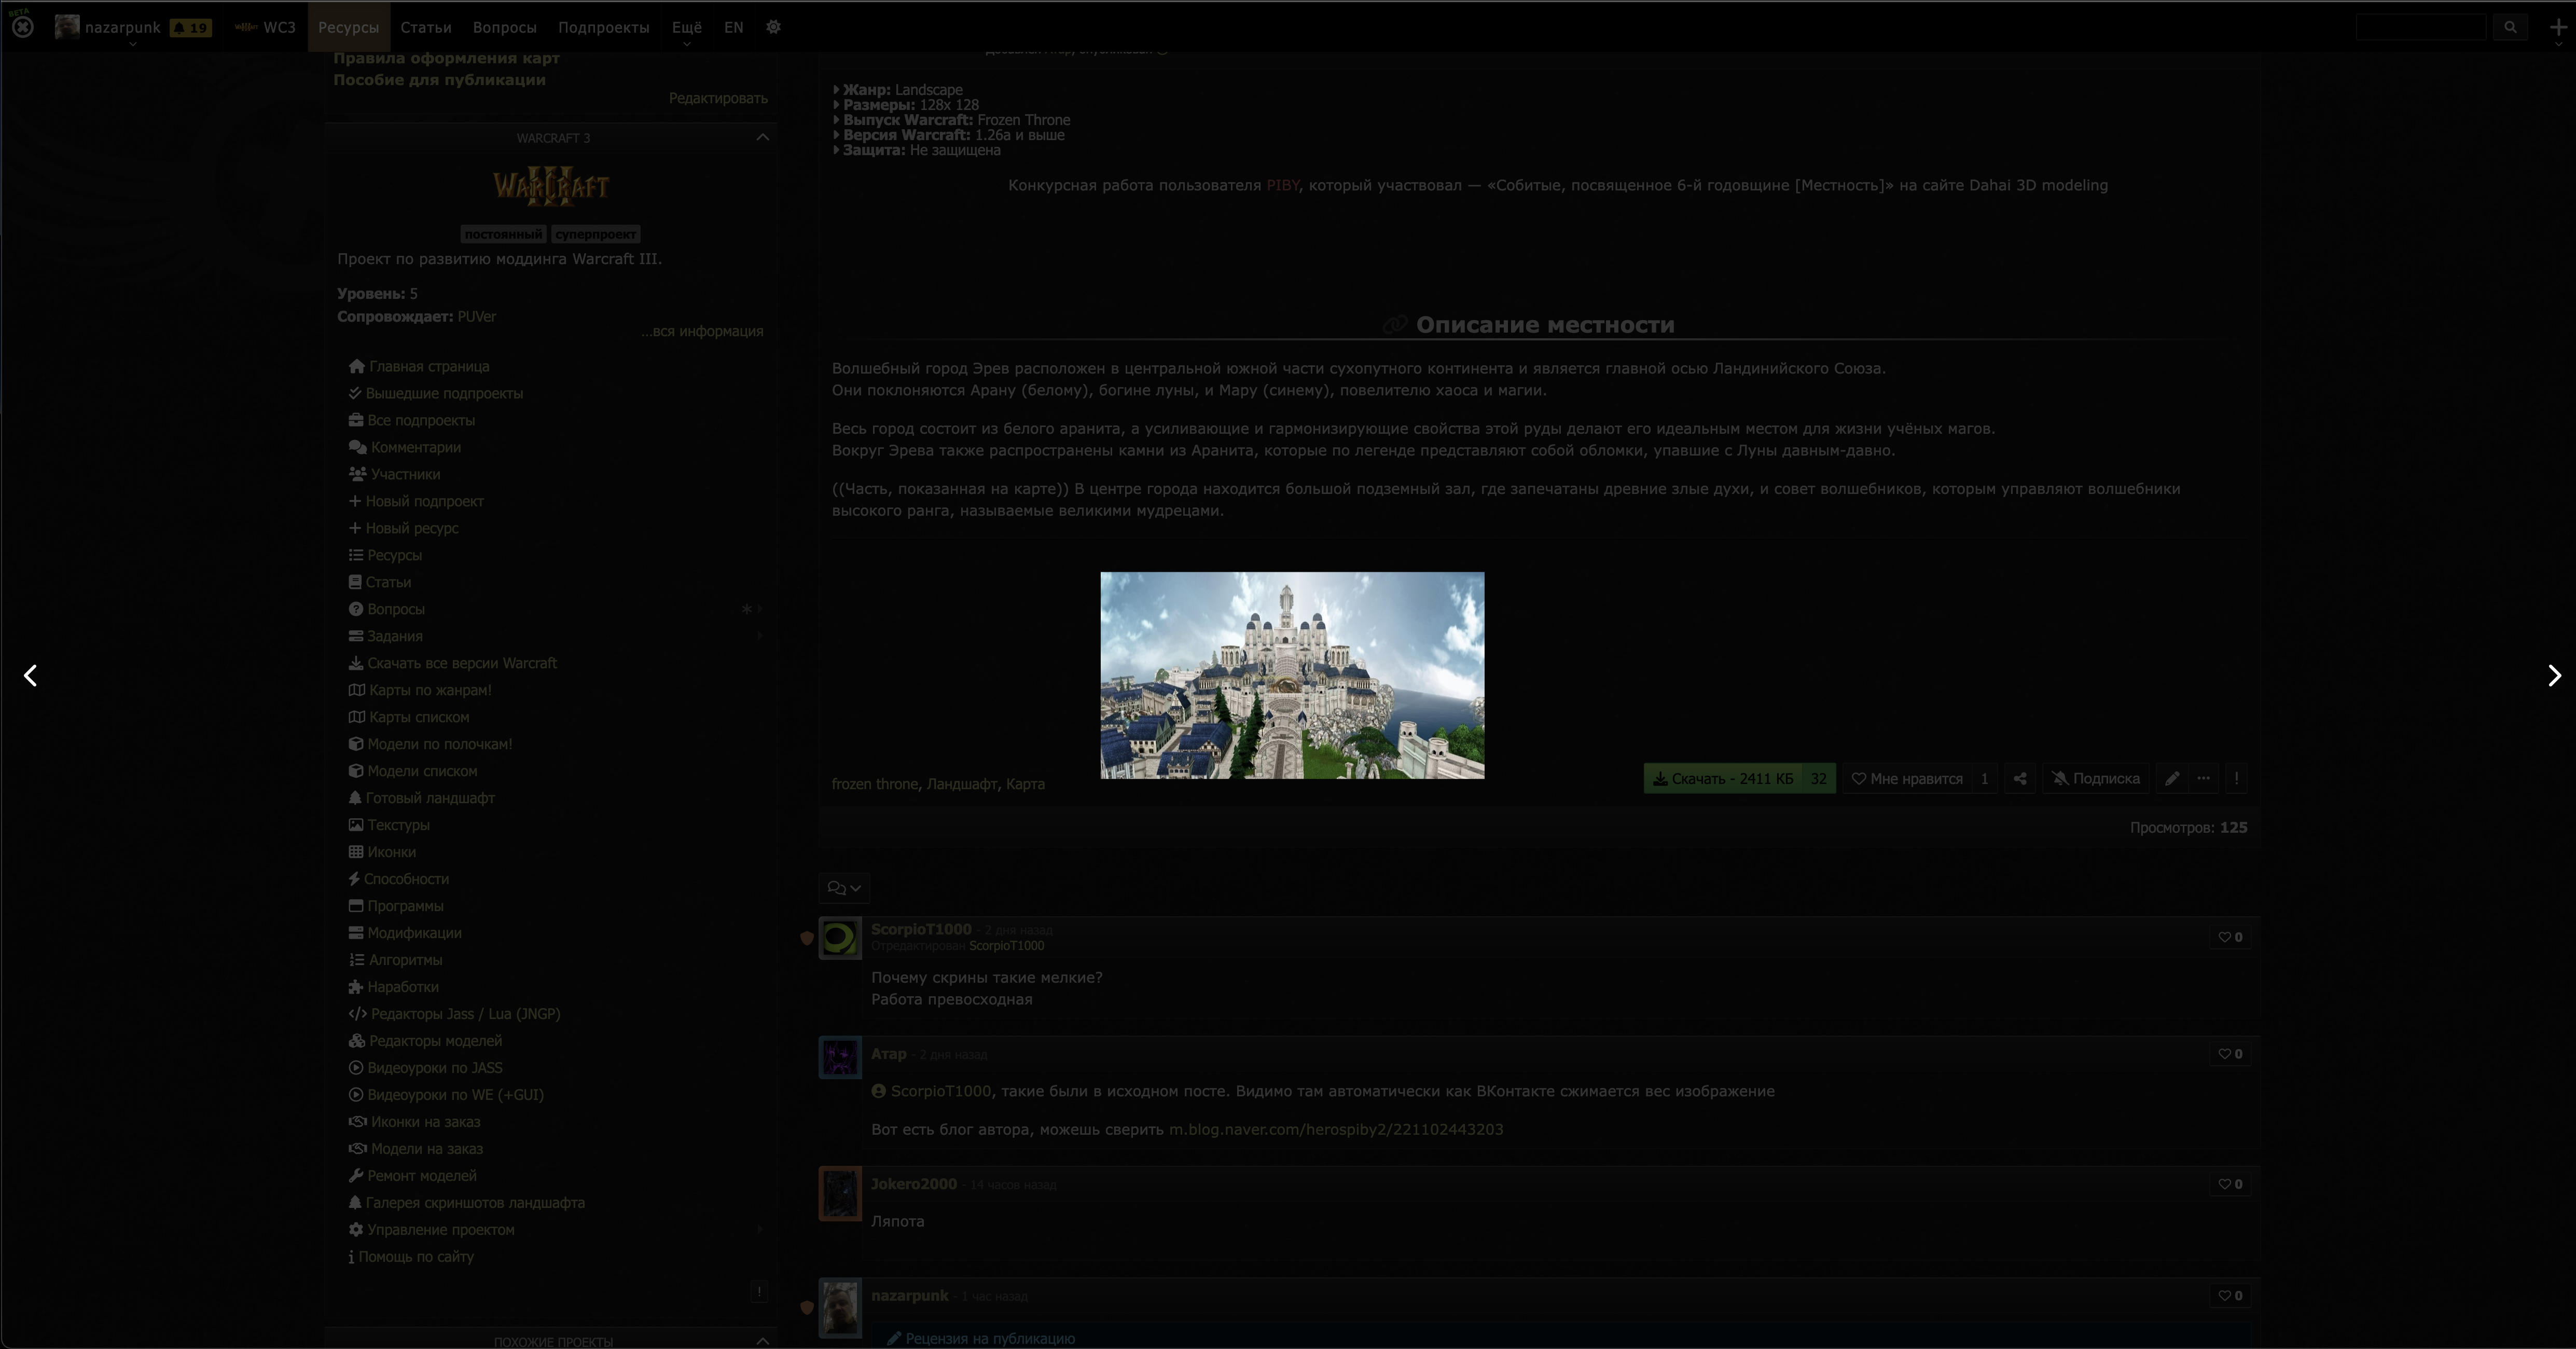Go to the next image in lightbox
Viewport: 2576px width, 1349px height.
tap(2554, 676)
